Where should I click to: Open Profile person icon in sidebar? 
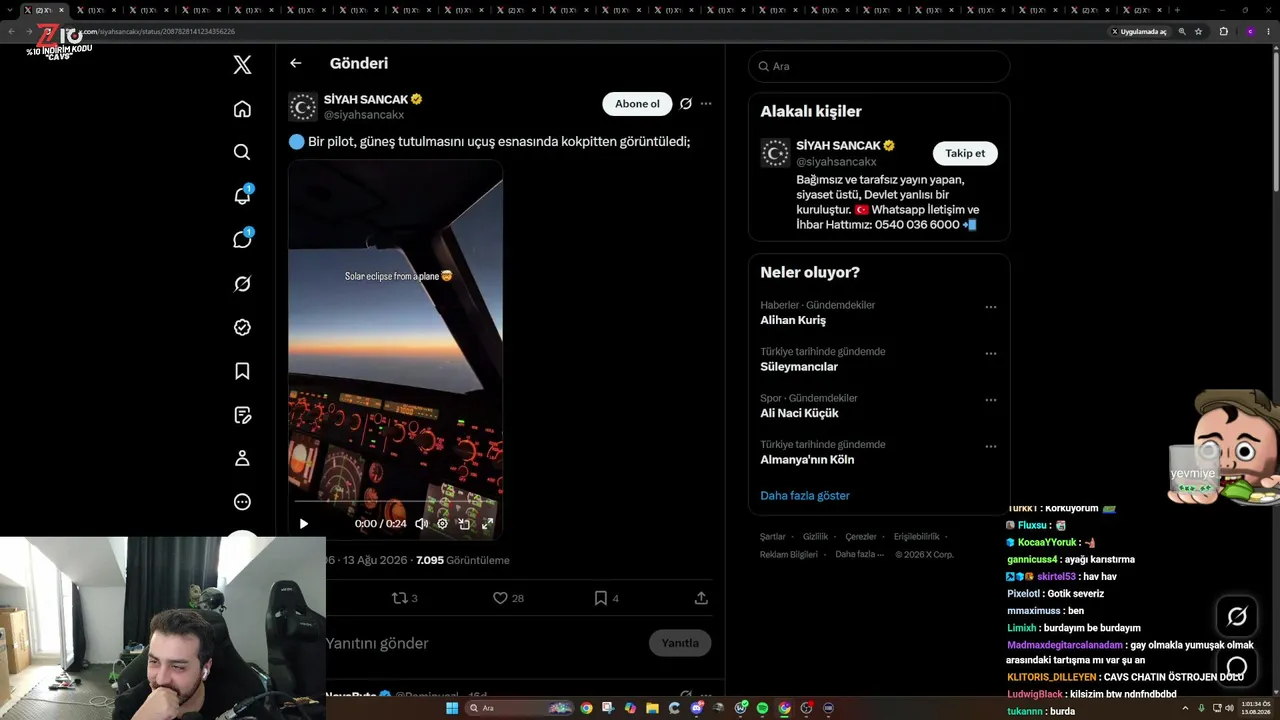(242, 458)
